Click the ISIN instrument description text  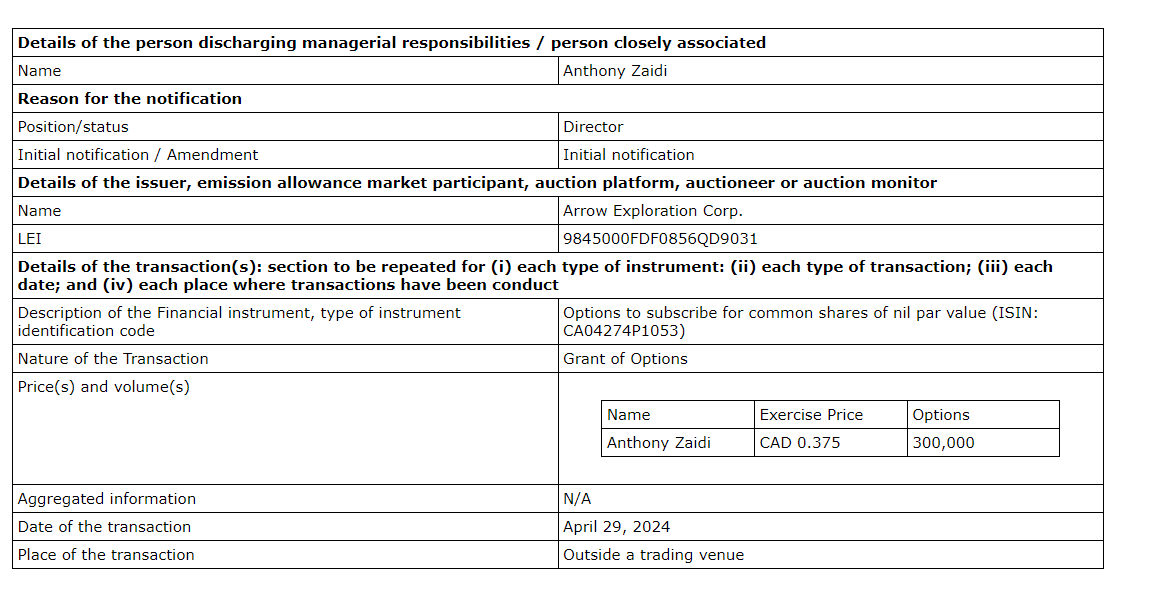(x=800, y=321)
